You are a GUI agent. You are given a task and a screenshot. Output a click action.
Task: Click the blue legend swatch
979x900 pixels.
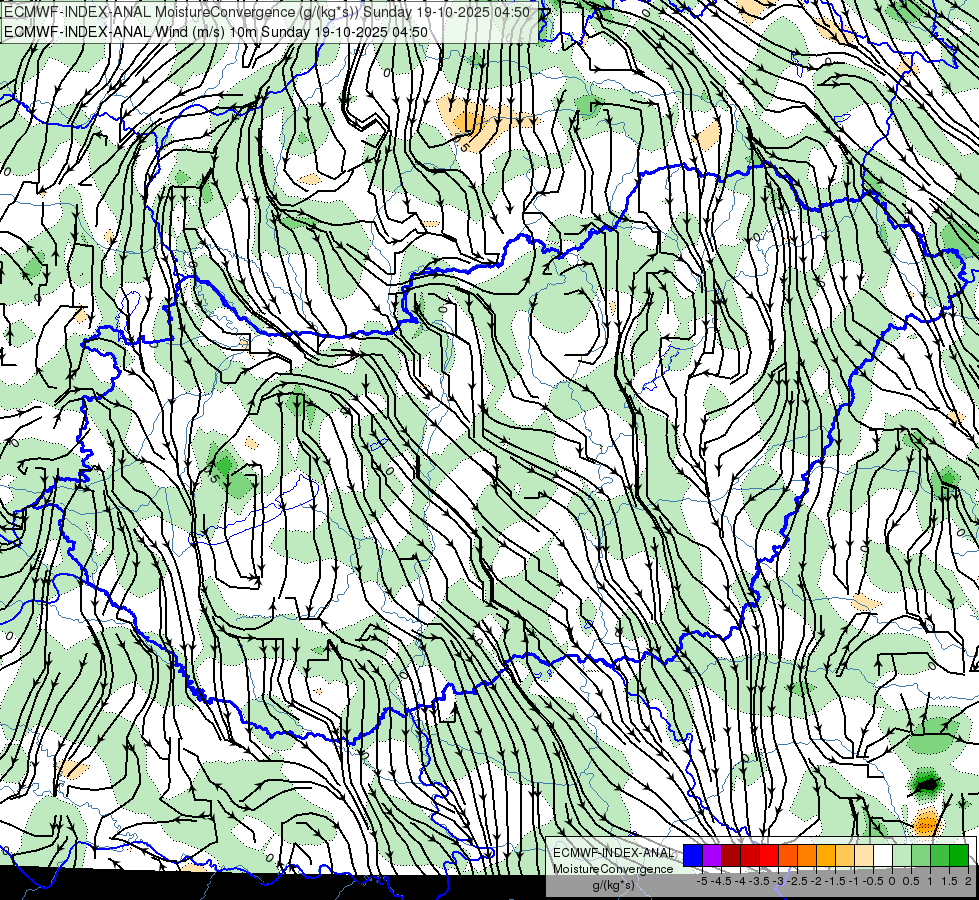pos(693,855)
